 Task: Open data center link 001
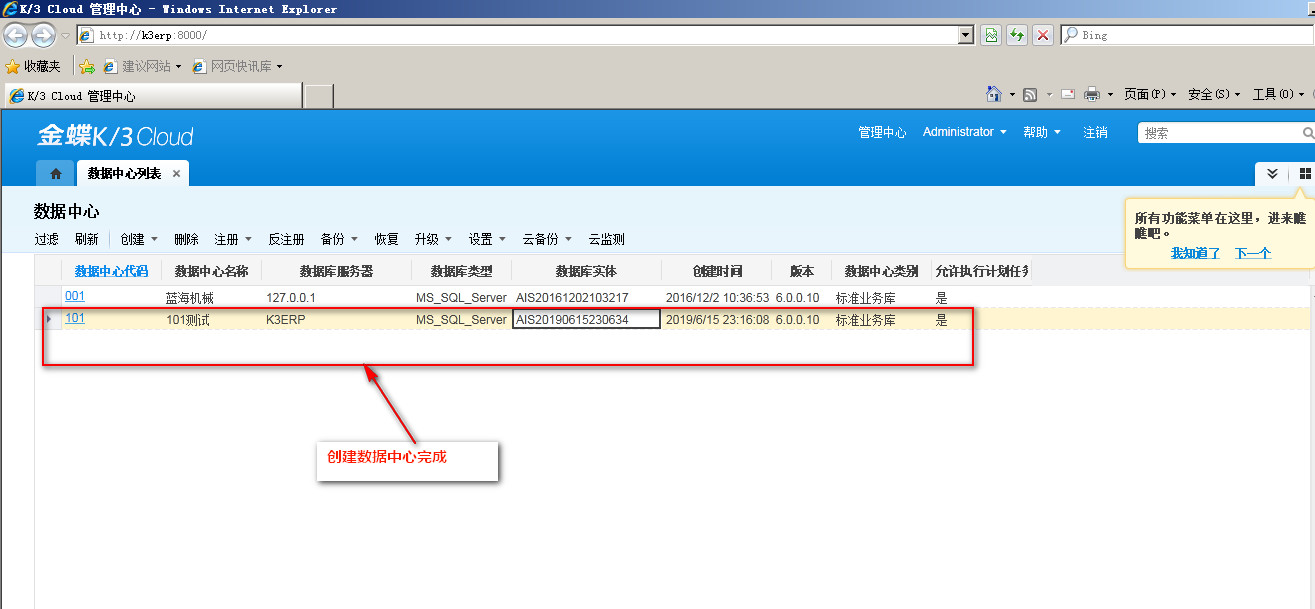click(x=75, y=296)
